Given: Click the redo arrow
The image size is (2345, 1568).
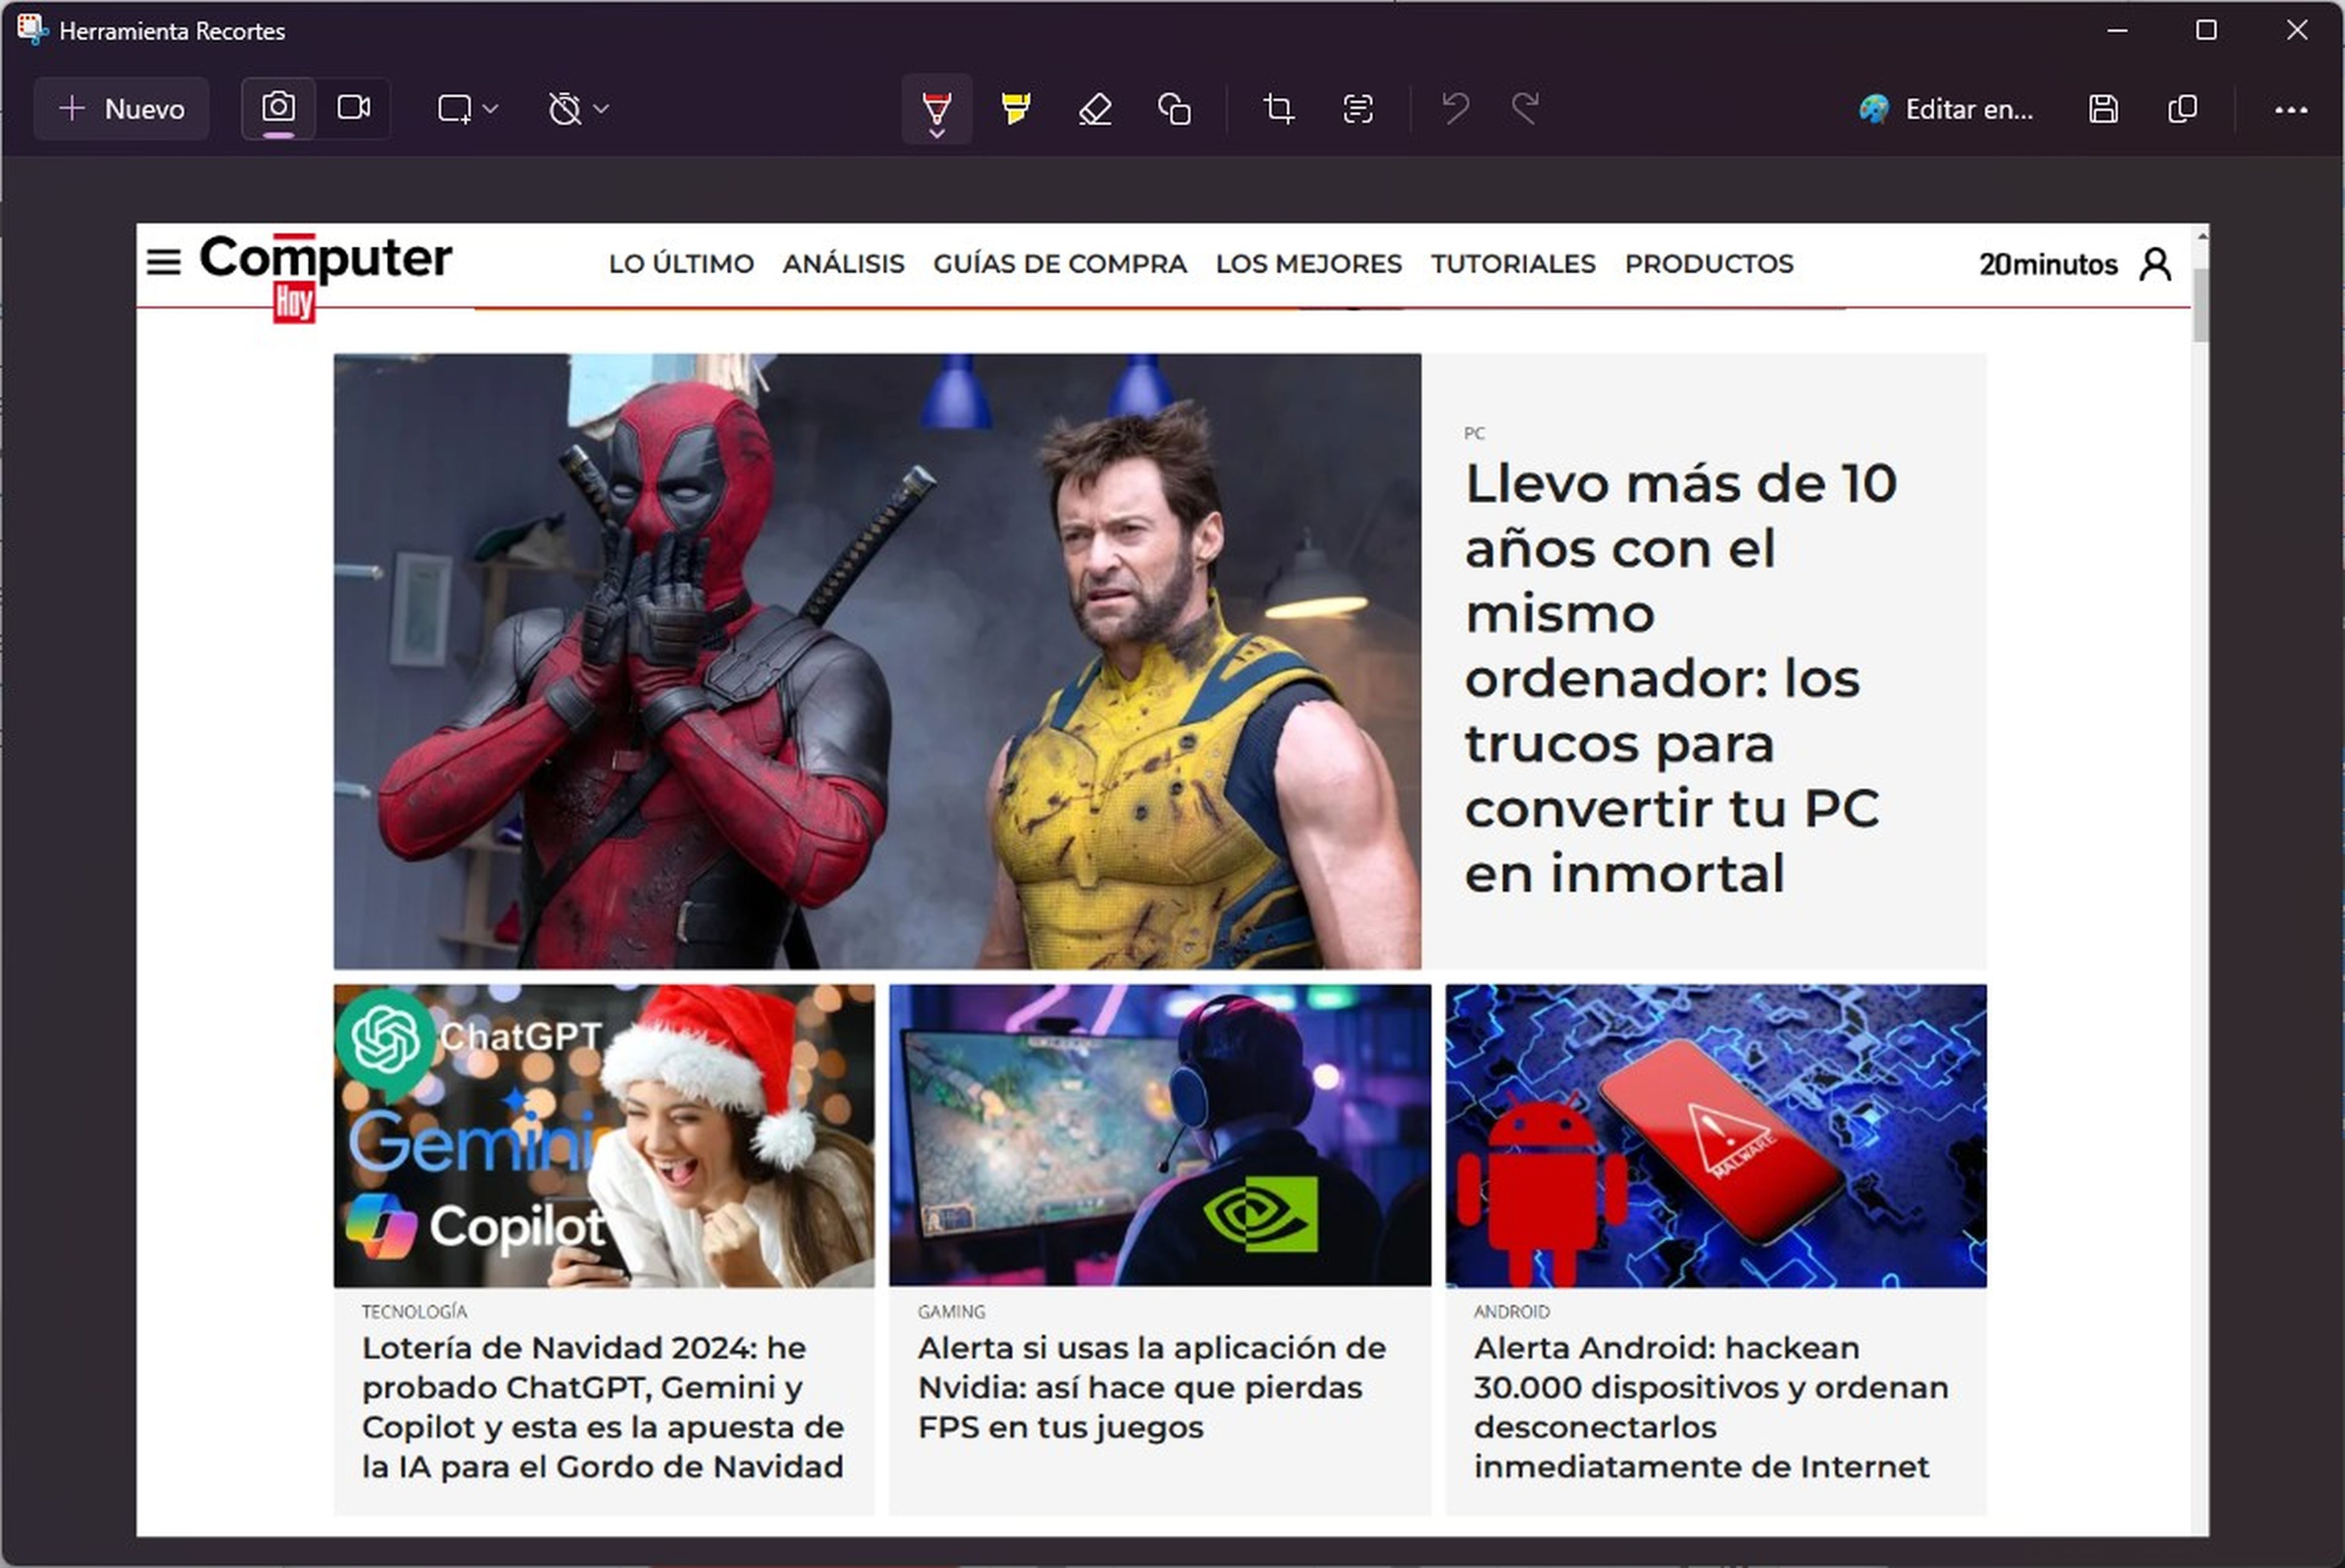Looking at the screenshot, I should pos(1525,108).
